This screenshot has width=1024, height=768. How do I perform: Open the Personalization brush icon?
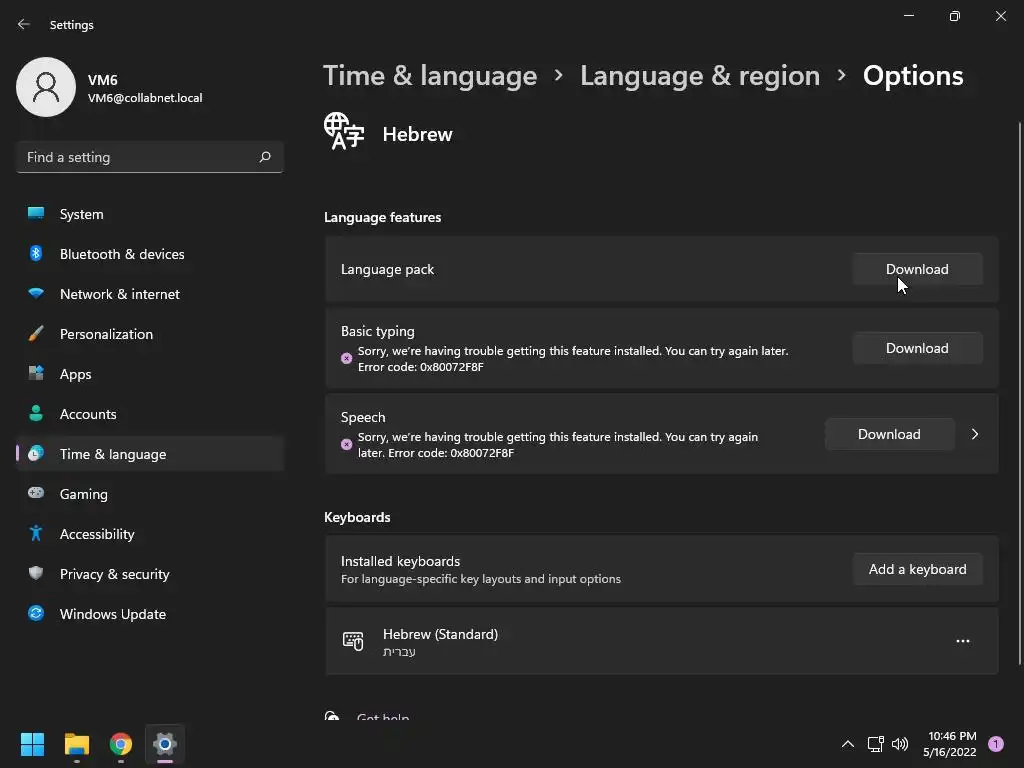click(36, 334)
